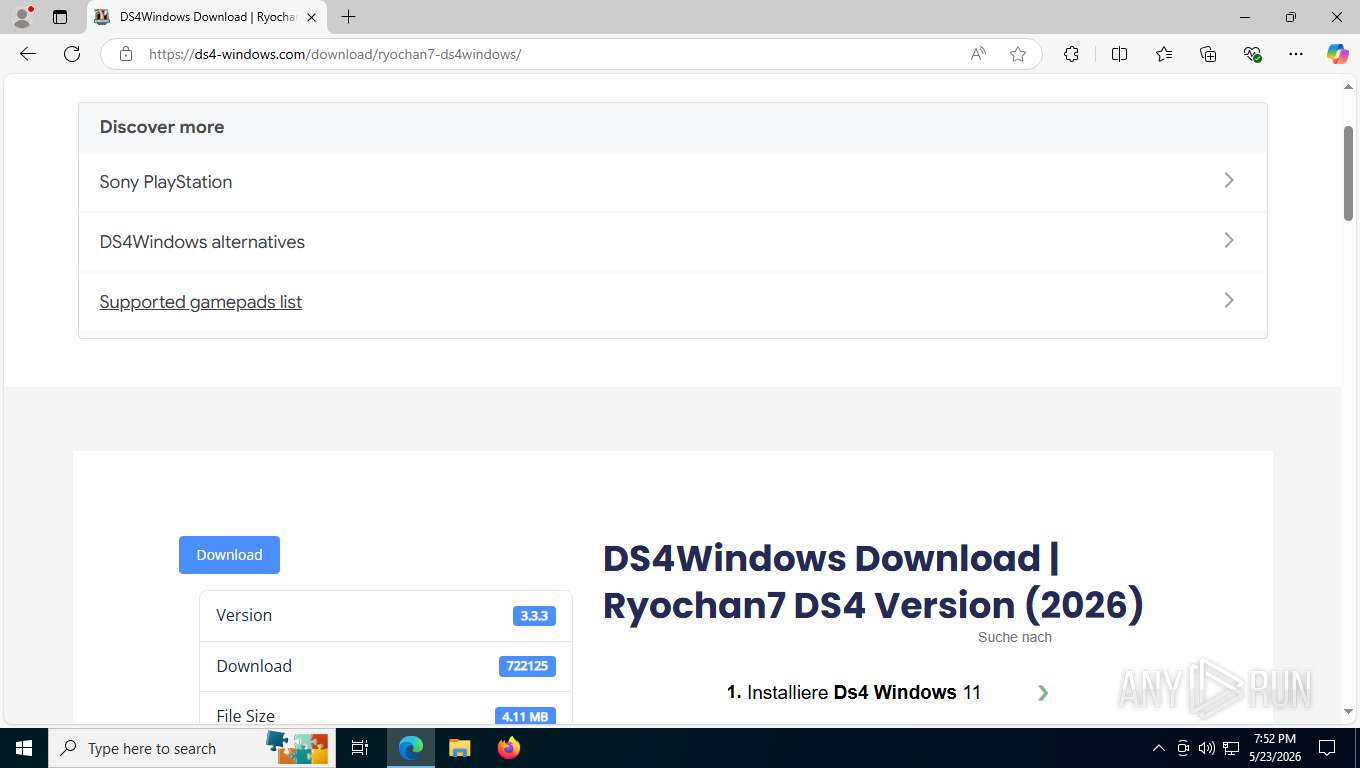Click the Version row label

click(244, 615)
